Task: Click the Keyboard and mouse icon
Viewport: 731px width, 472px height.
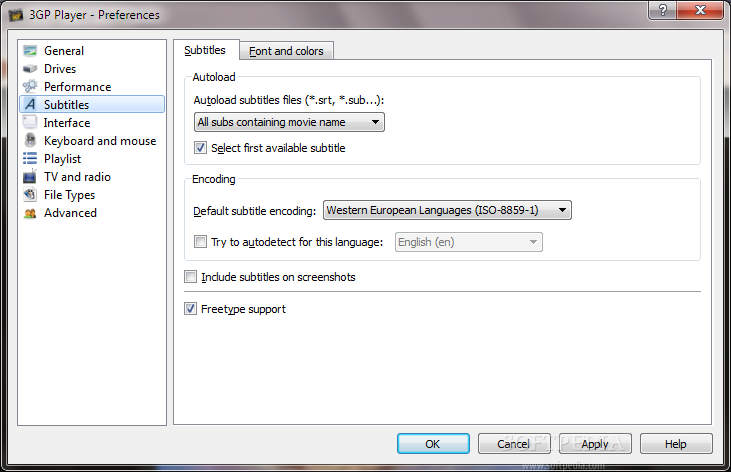Action: pos(30,140)
